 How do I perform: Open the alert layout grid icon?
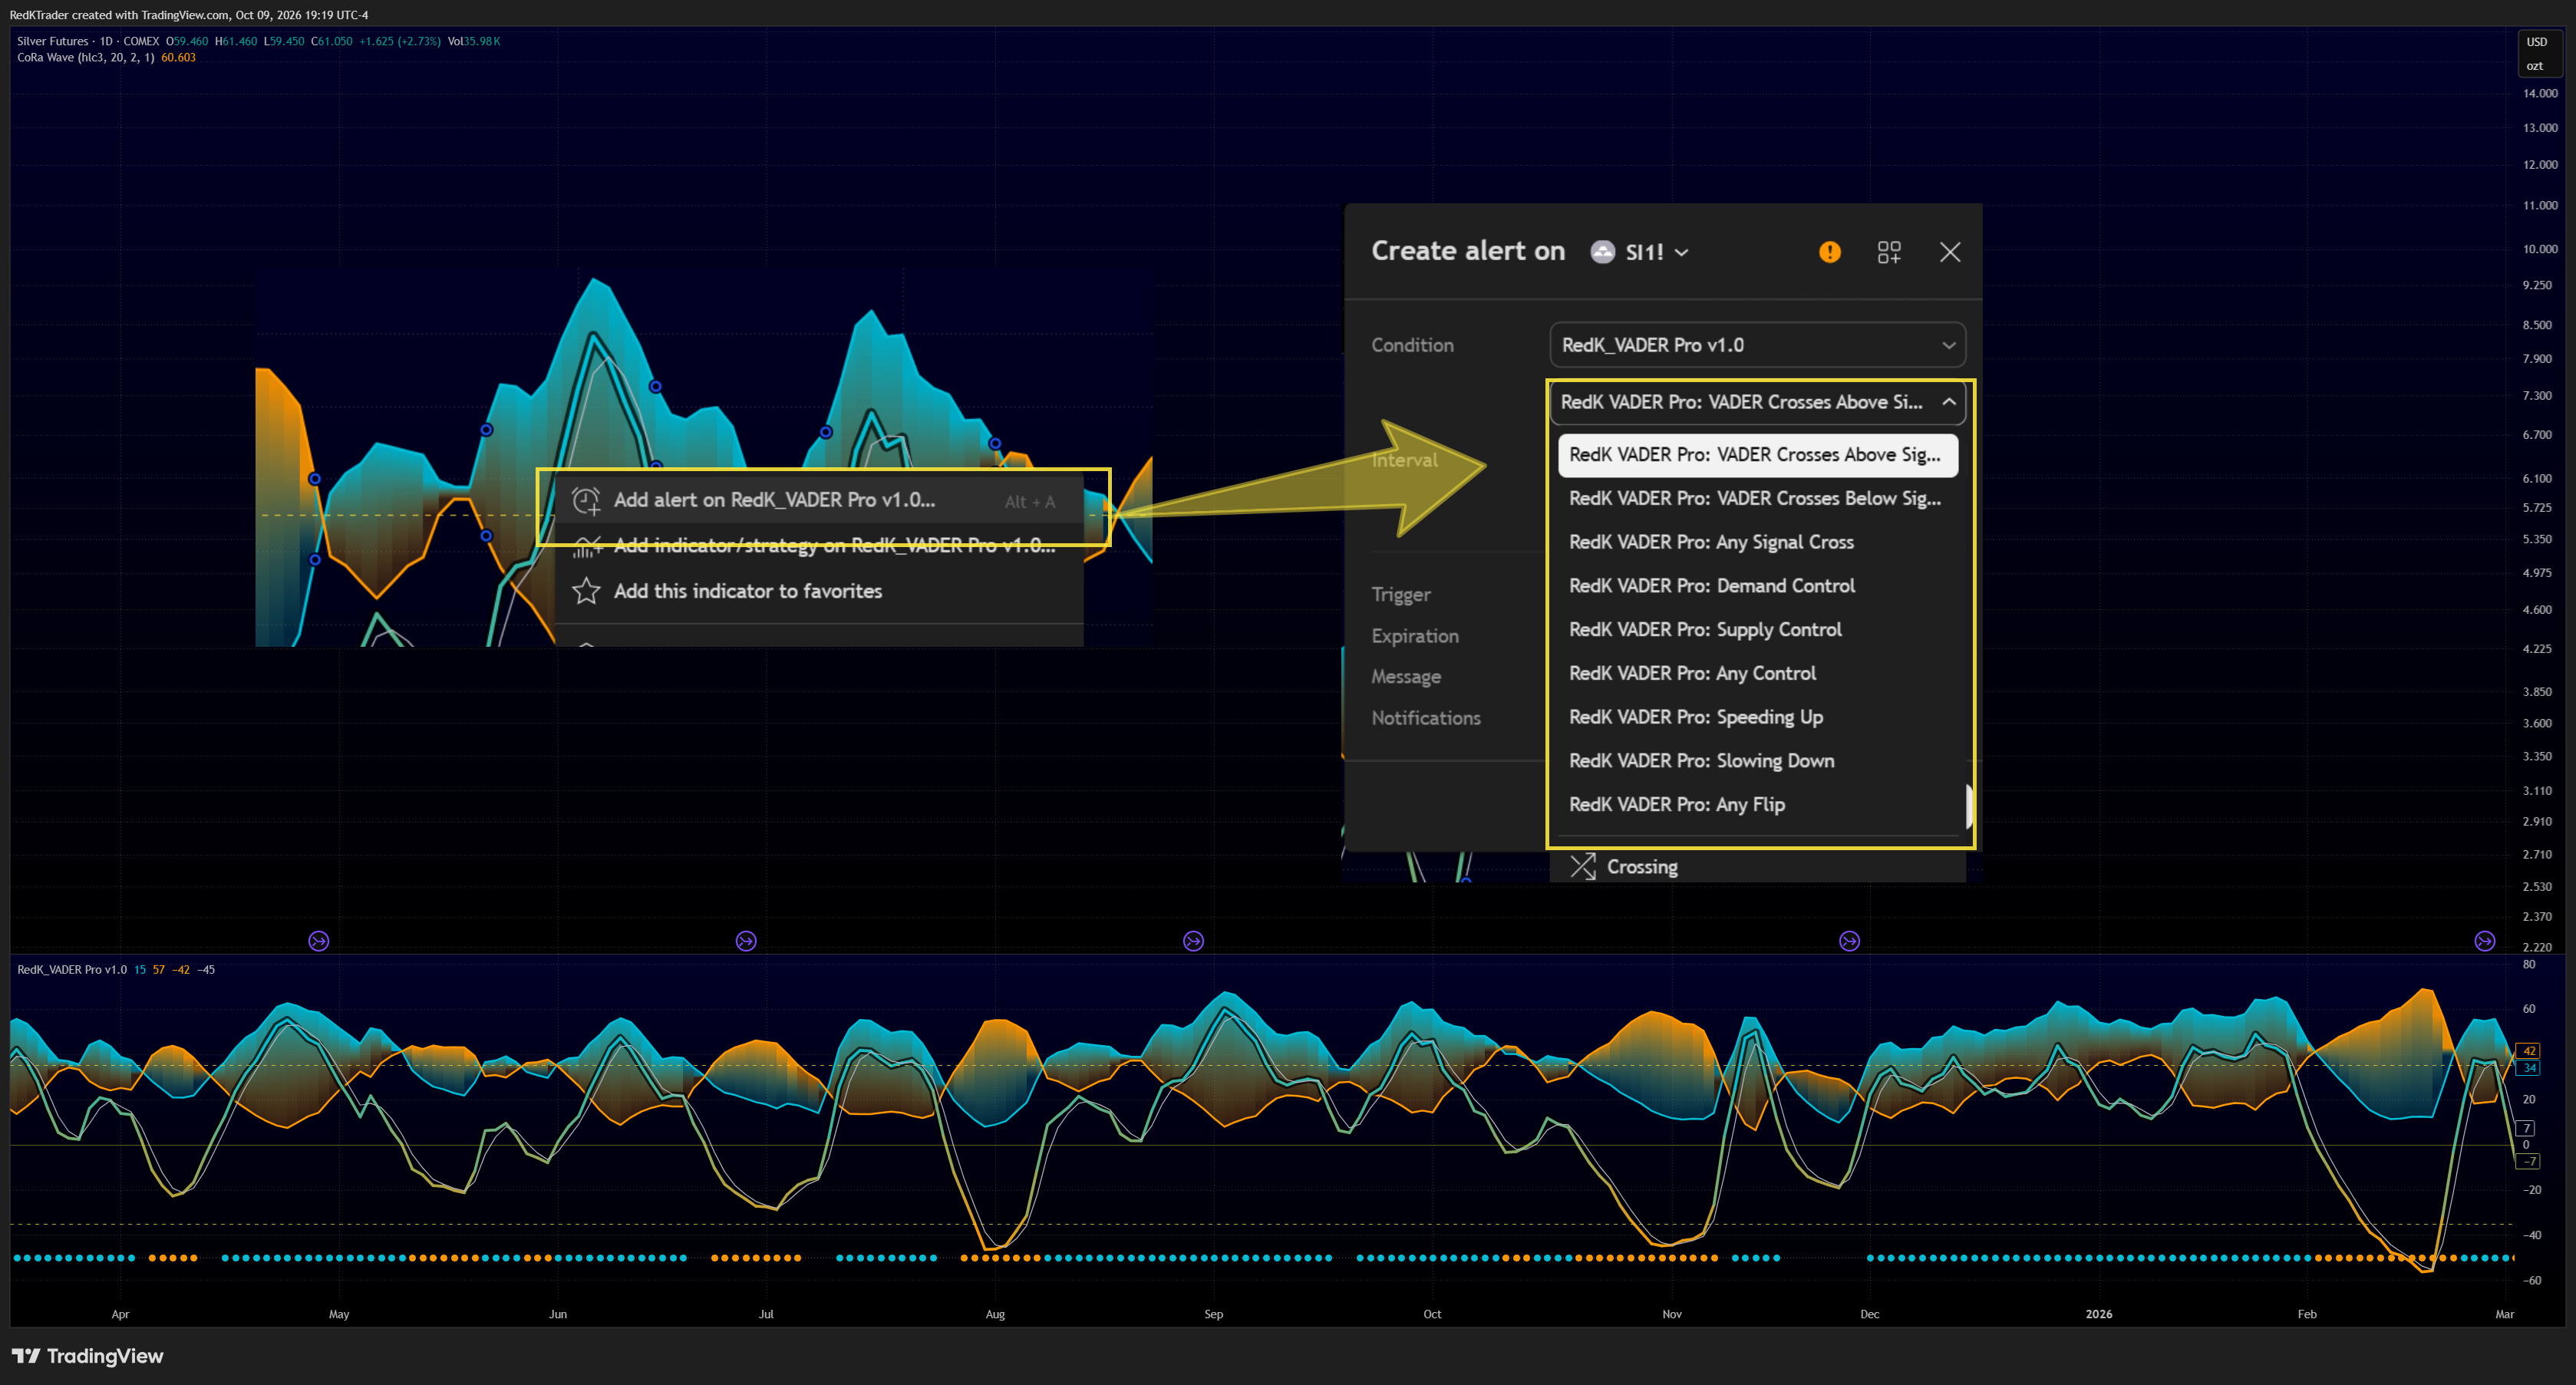click(x=1889, y=252)
